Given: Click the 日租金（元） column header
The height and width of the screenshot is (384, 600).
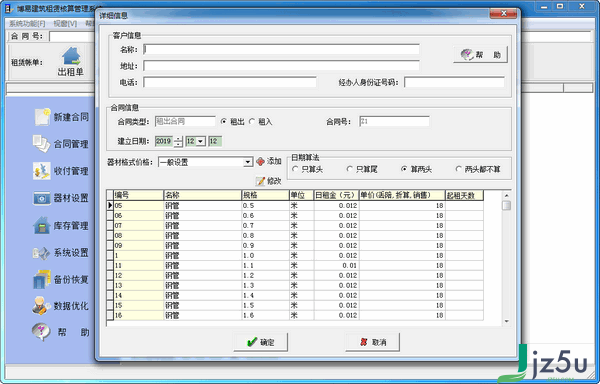Looking at the screenshot, I should [336, 195].
